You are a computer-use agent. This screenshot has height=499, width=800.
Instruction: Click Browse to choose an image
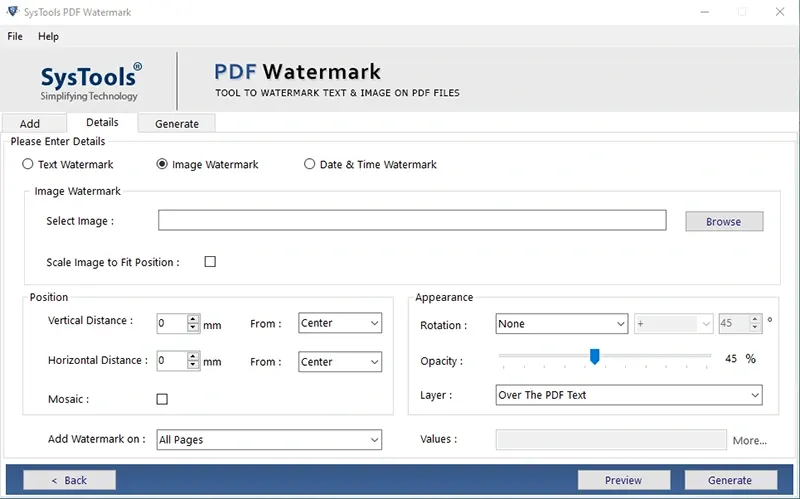coord(724,221)
